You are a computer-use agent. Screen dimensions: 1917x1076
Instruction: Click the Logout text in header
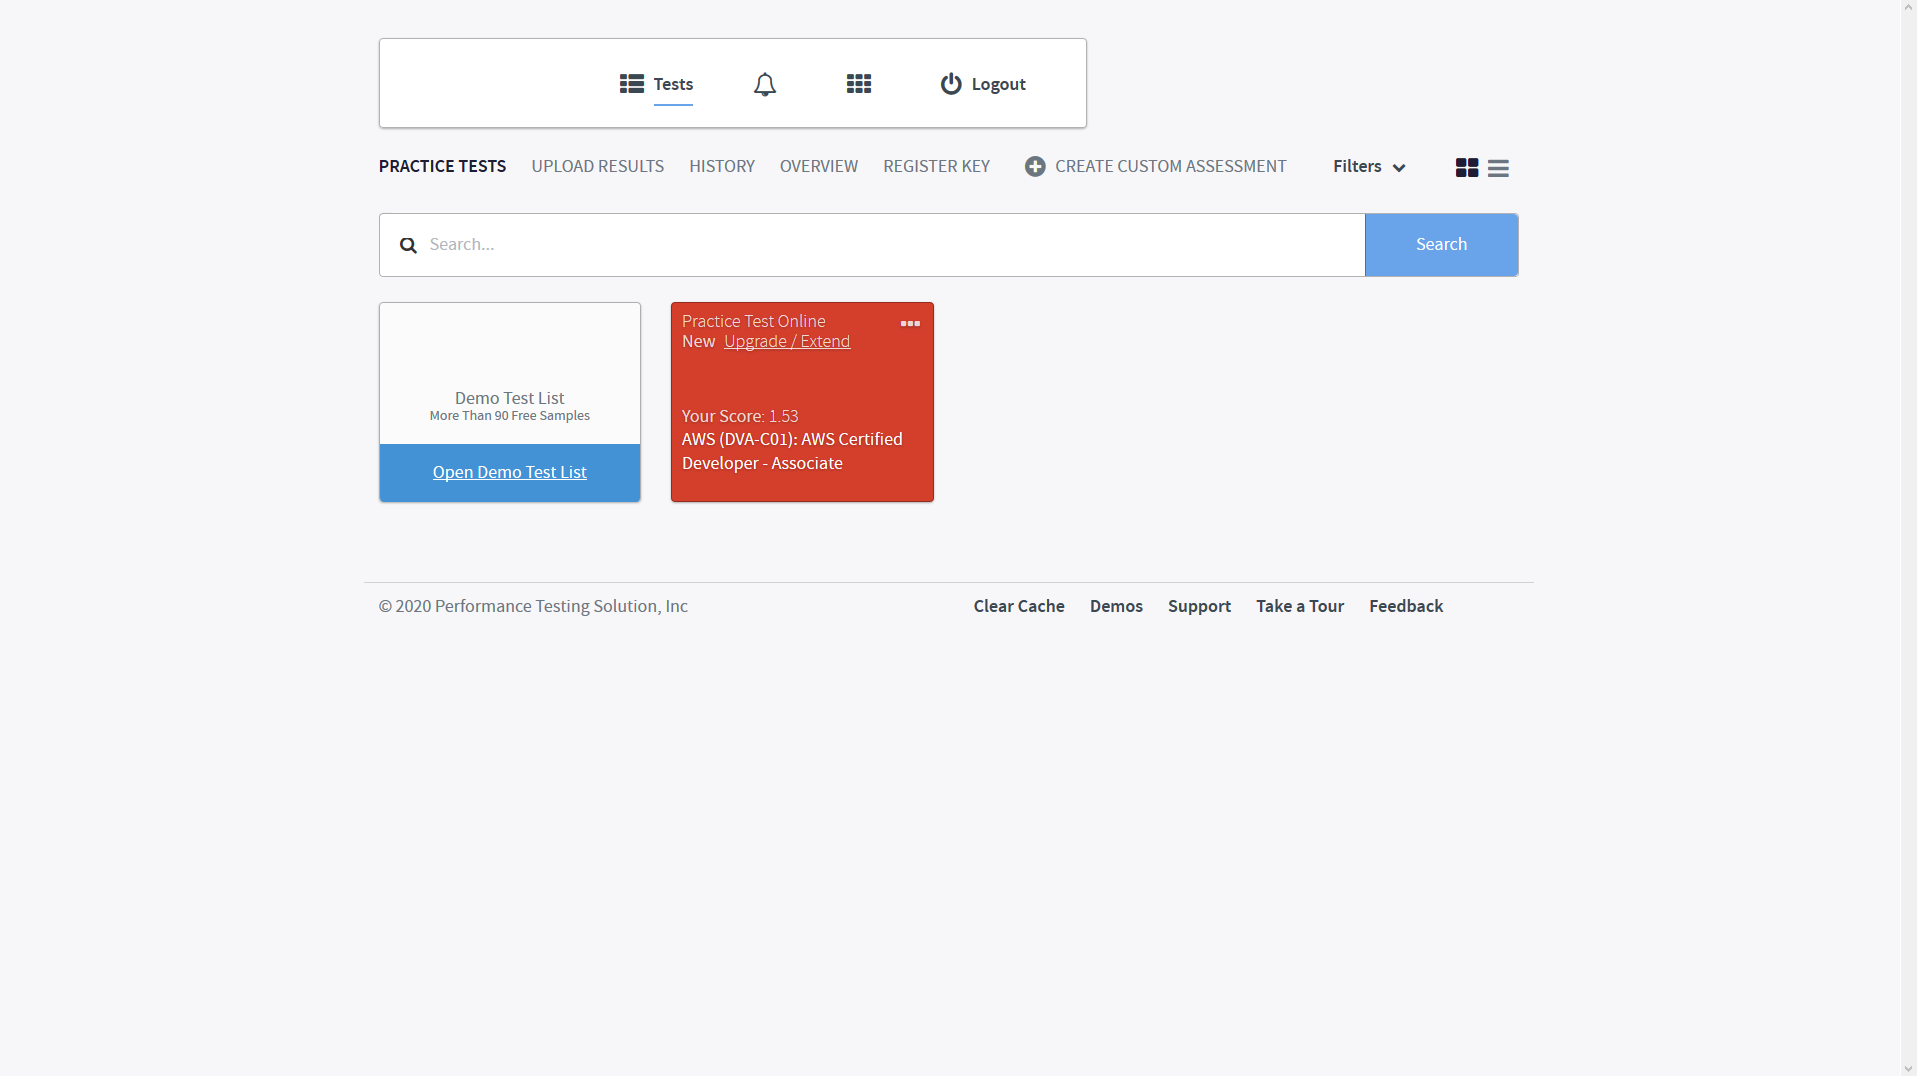click(998, 84)
